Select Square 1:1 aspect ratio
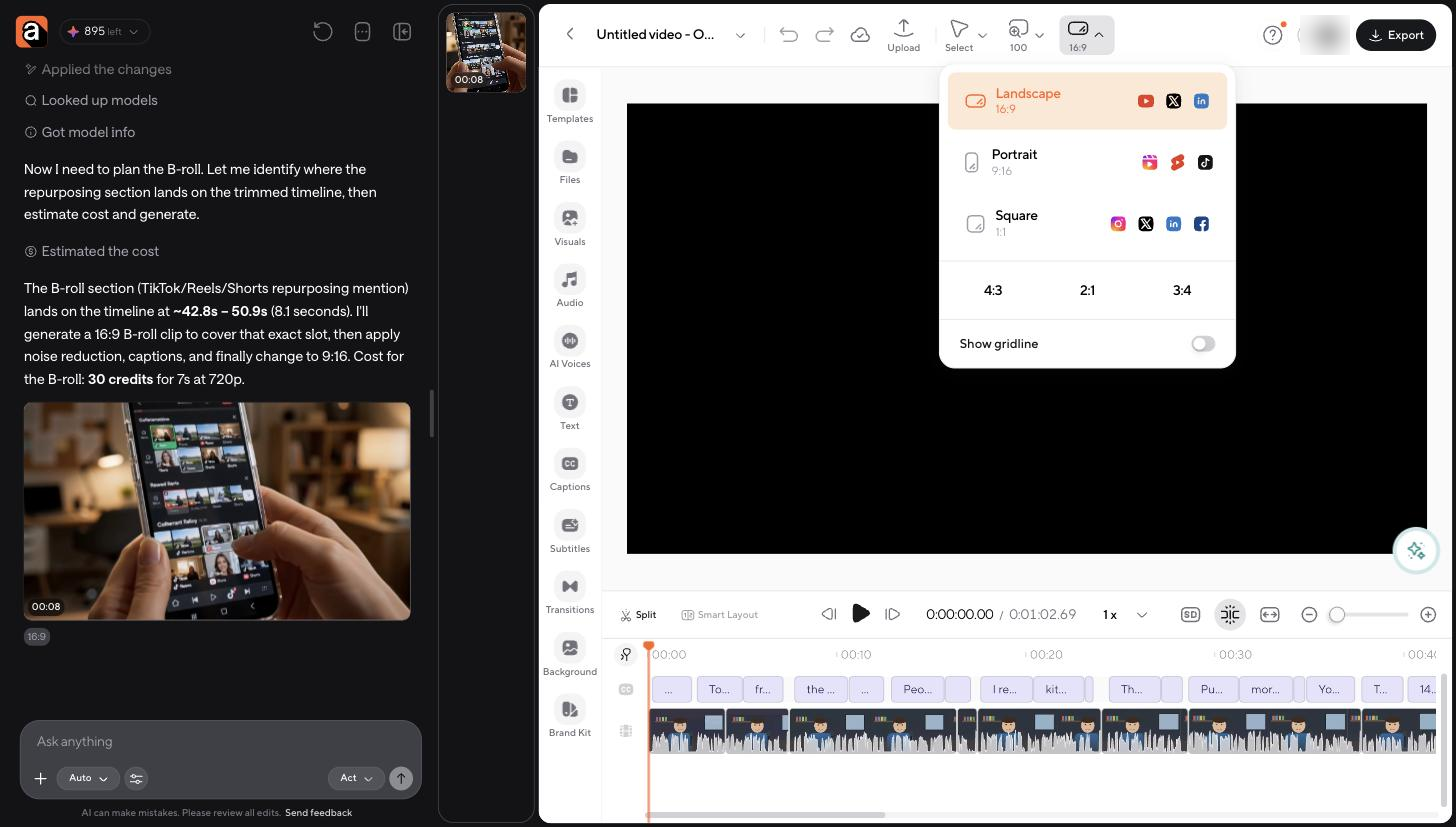Viewport: 1456px width, 827px height. tap(1087, 223)
